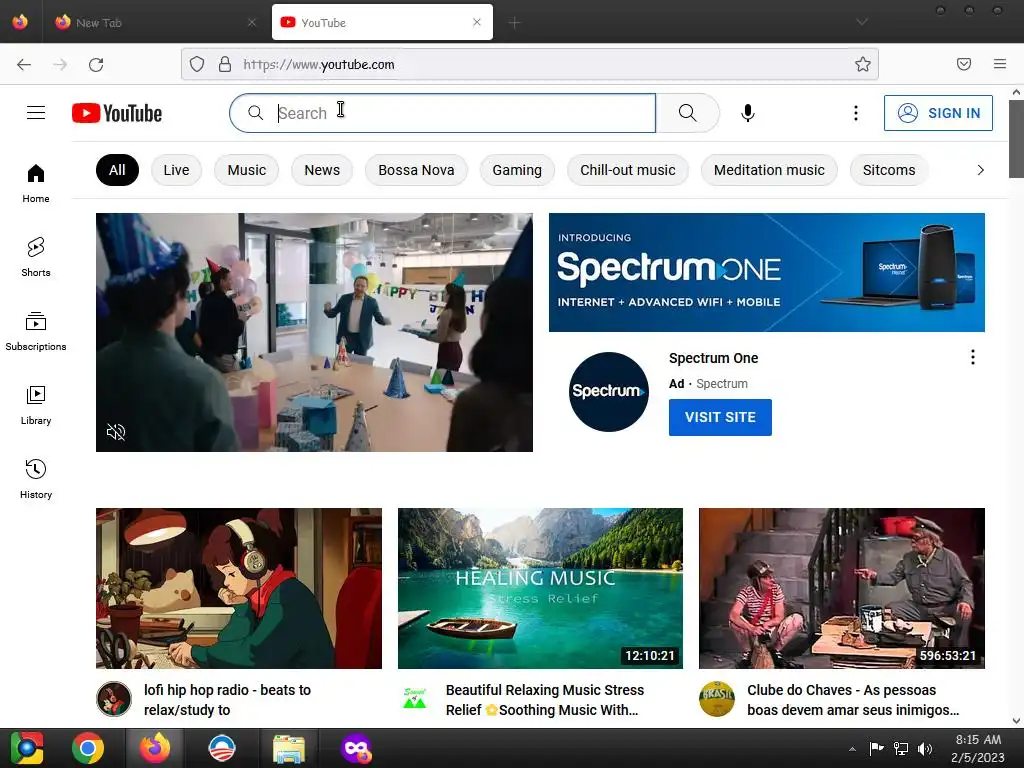Select the Music filter chip
This screenshot has width=1024, height=768.
point(247,170)
